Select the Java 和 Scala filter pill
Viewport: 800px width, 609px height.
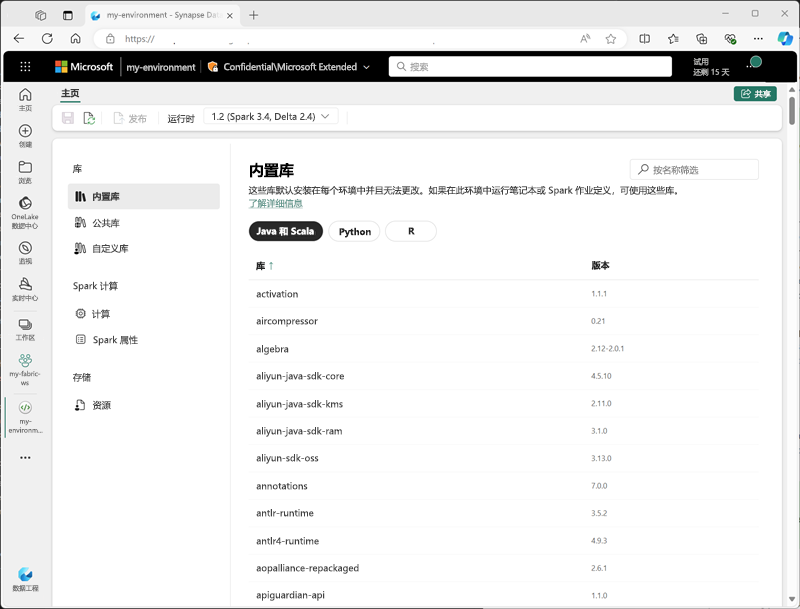coord(288,231)
